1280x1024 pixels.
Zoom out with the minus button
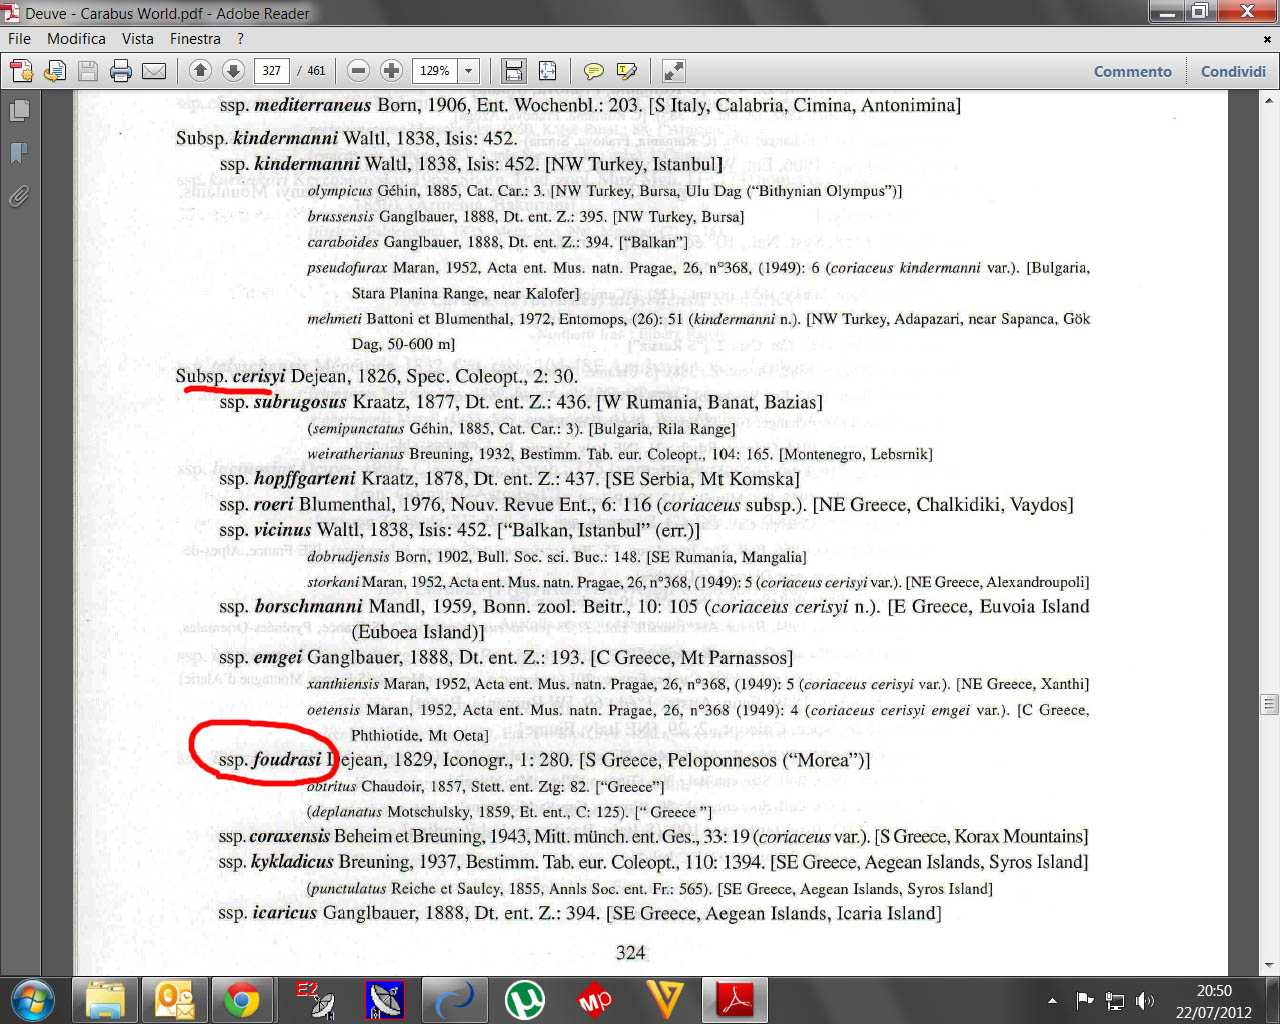[359, 71]
